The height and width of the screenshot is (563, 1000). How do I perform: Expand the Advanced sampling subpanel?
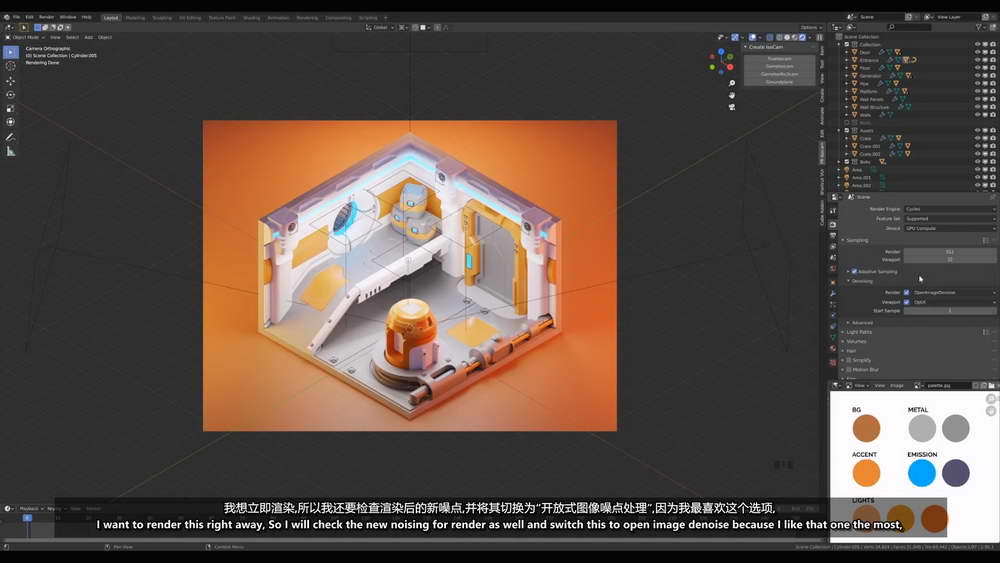pos(861,323)
